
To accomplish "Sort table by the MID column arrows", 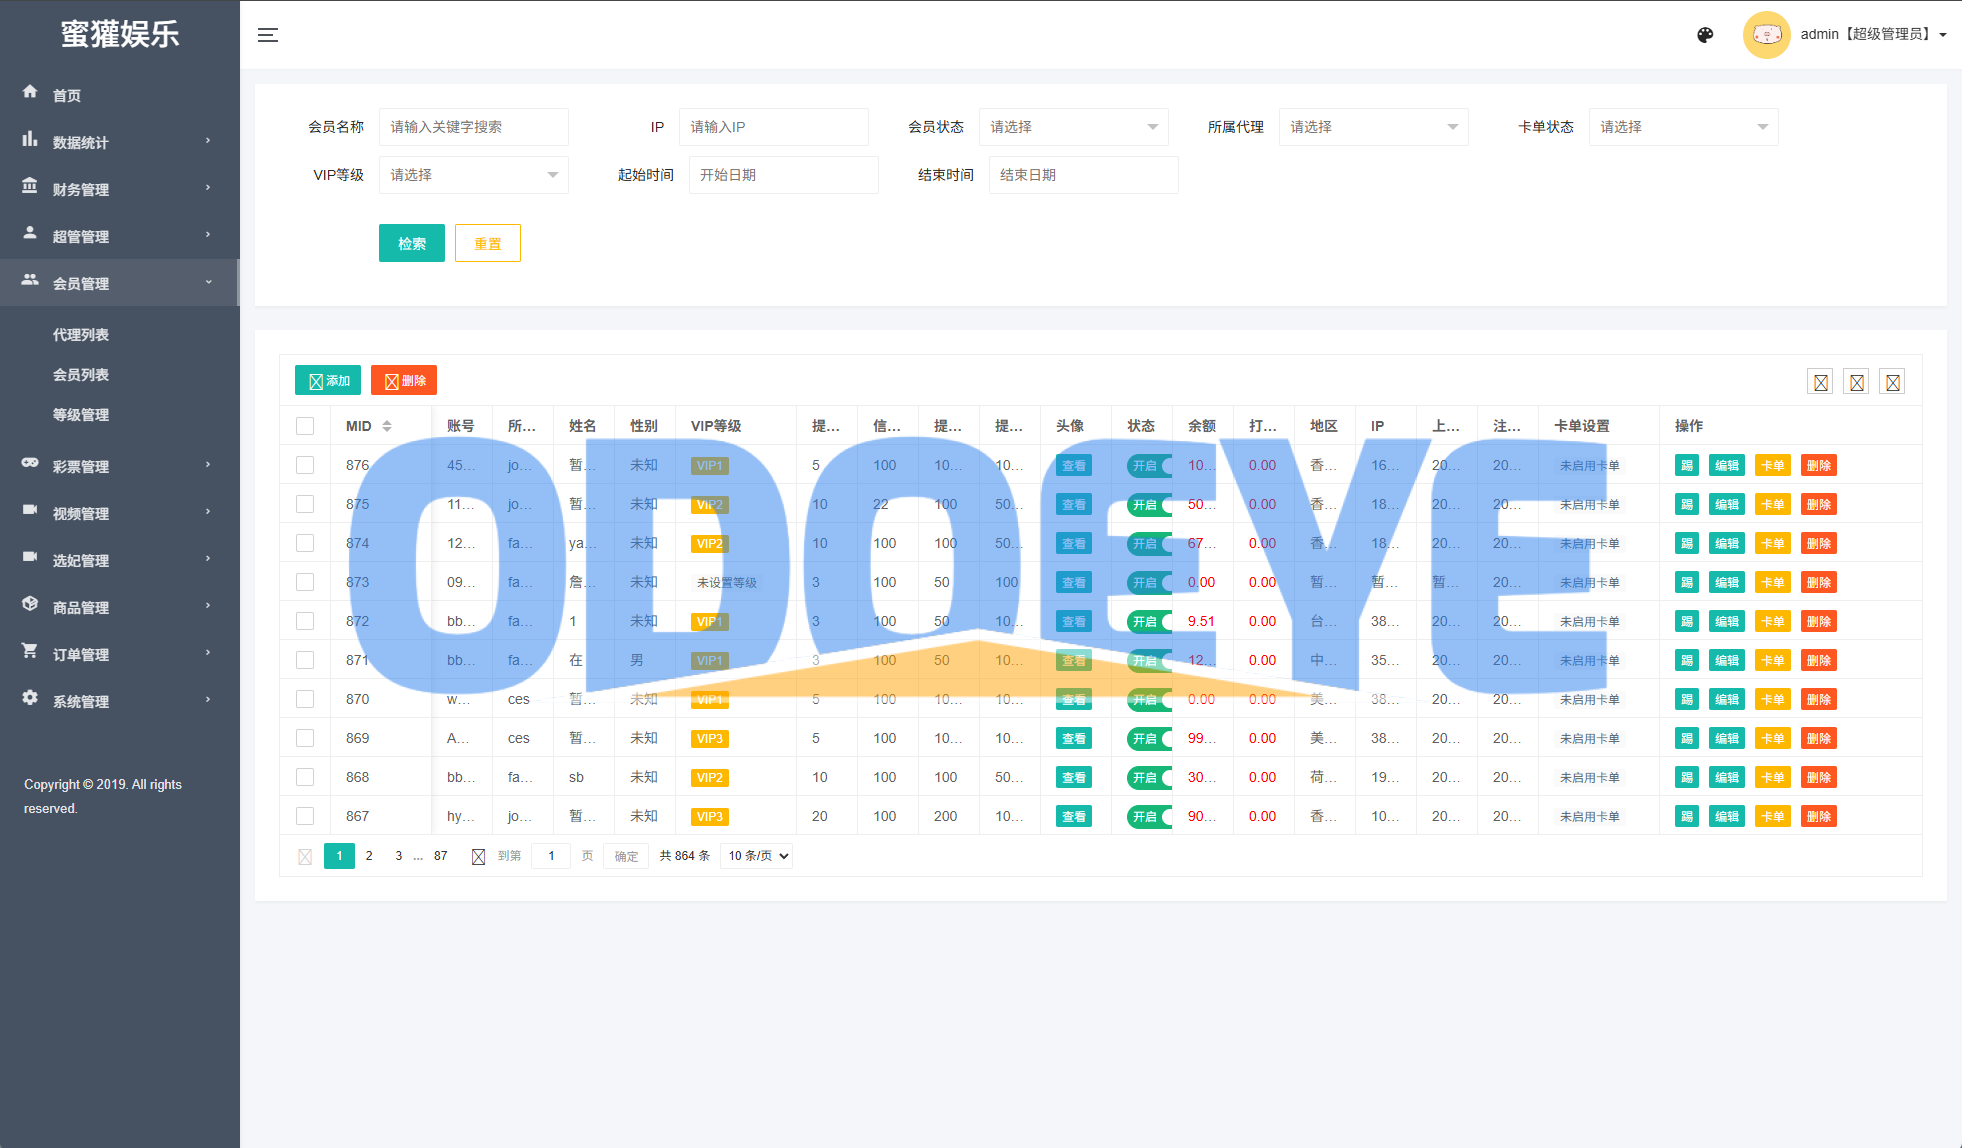I will (387, 426).
